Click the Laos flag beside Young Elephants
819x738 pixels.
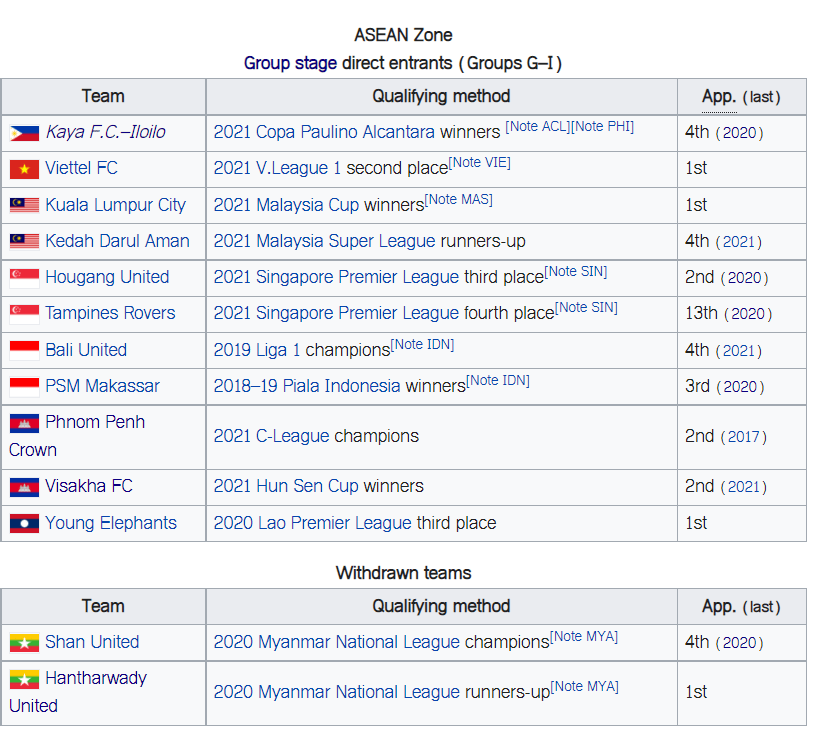pos(24,523)
